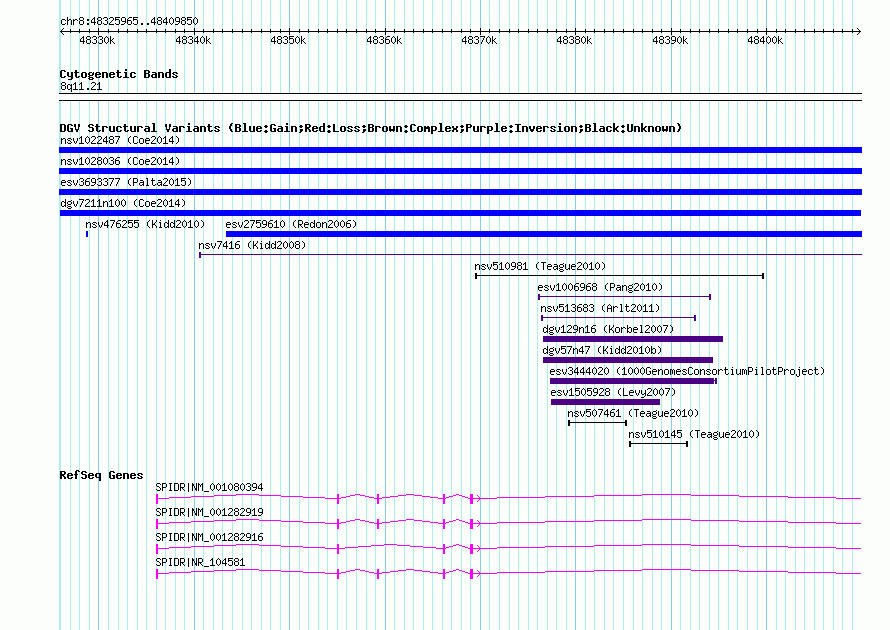The width and height of the screenshot is (890, 630).
Task: Select the 8q11.21 cytogenetic band label
Action: pyautogui.click(x=81, y=87)
